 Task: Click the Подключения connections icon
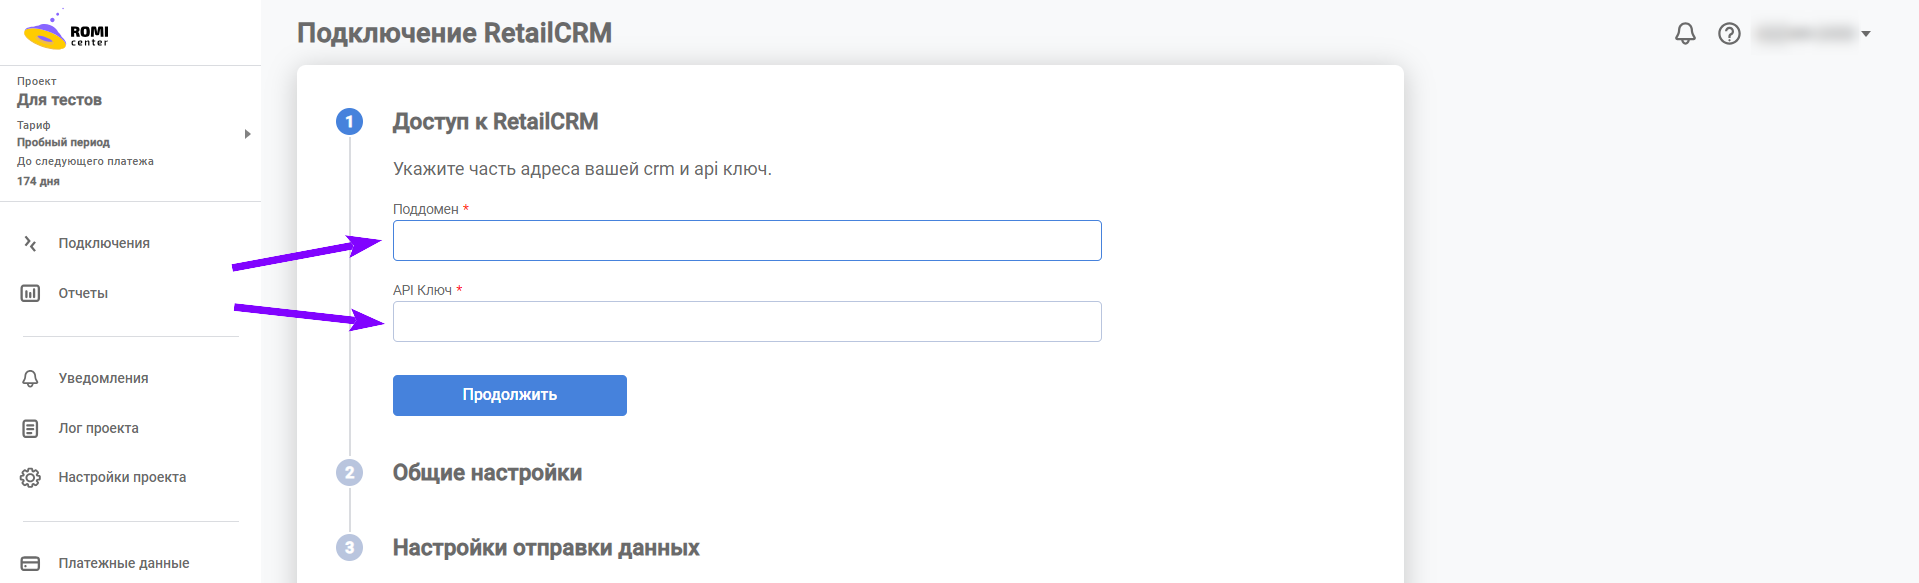click(x=30, y=243)
